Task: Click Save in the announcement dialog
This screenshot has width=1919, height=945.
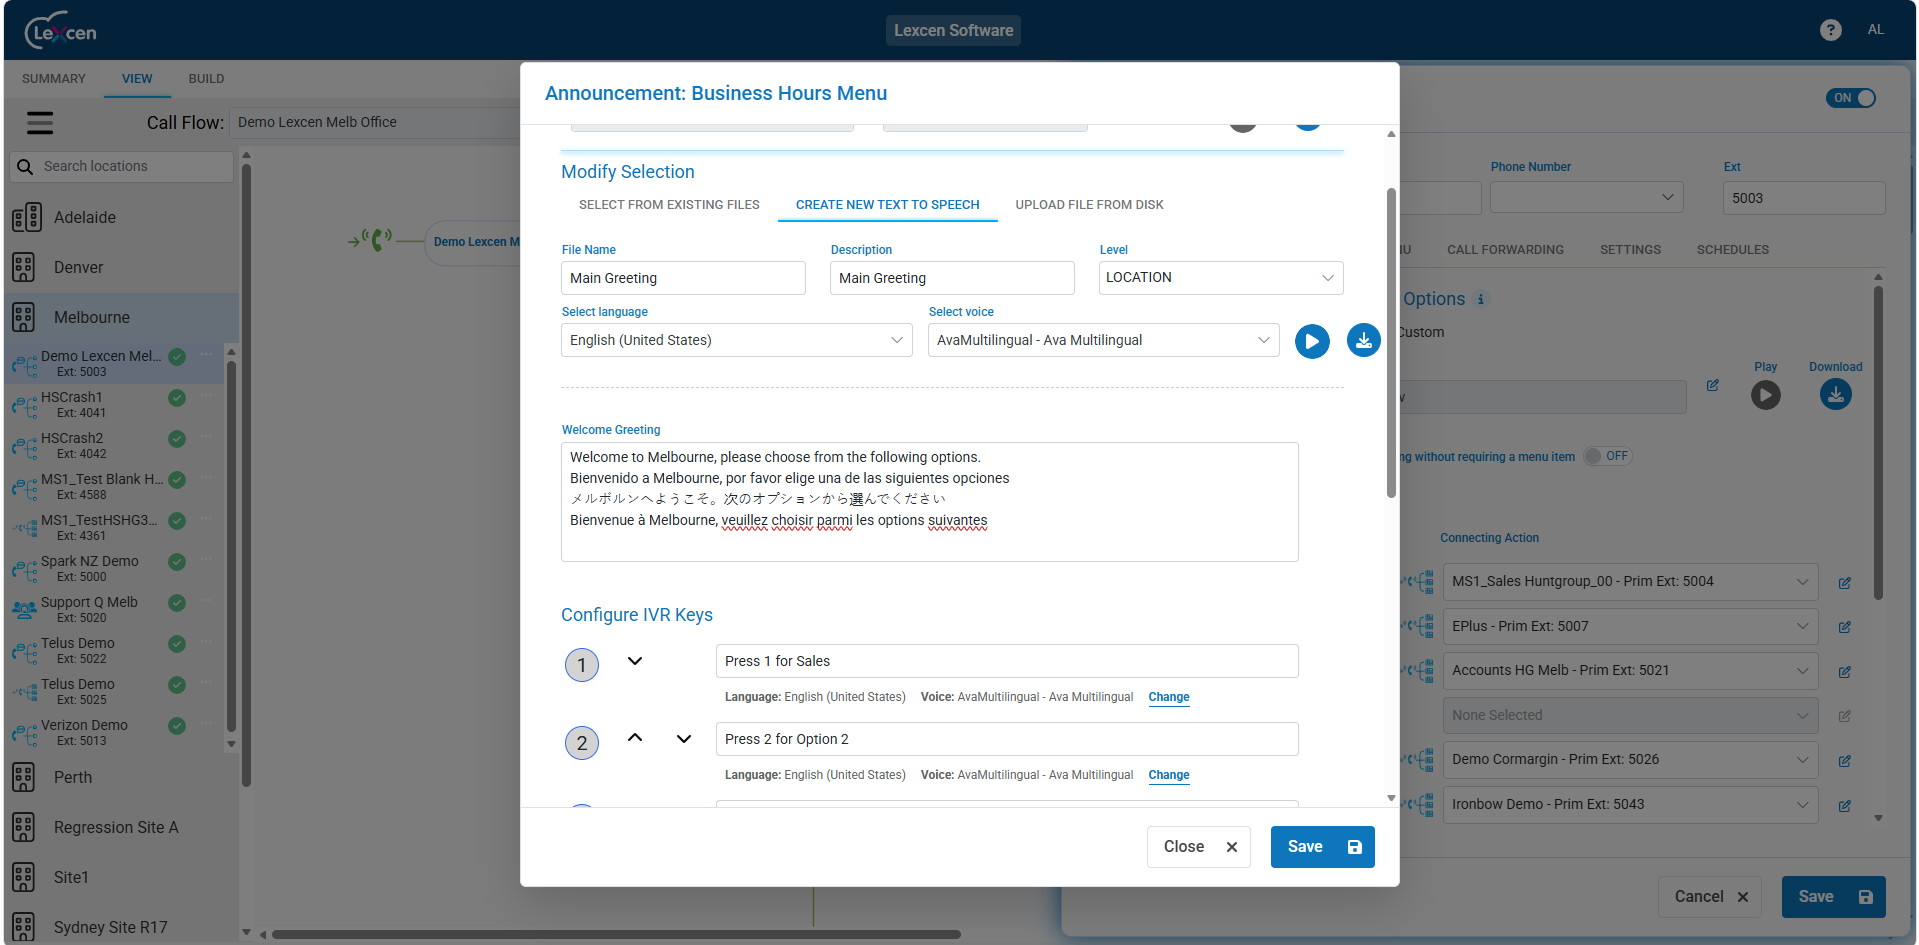Action: click(1322, 847)
